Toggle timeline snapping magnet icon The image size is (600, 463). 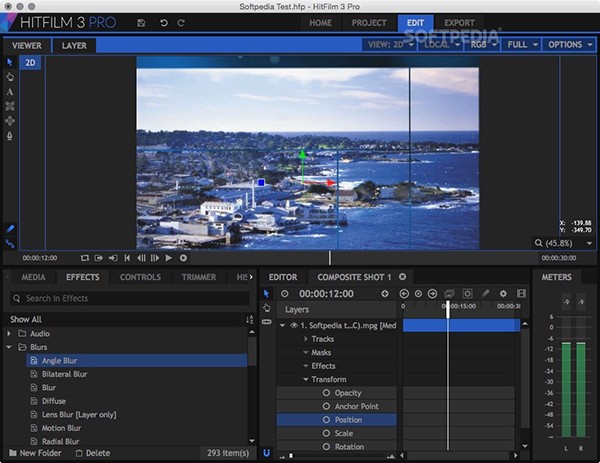coord(267,453)
